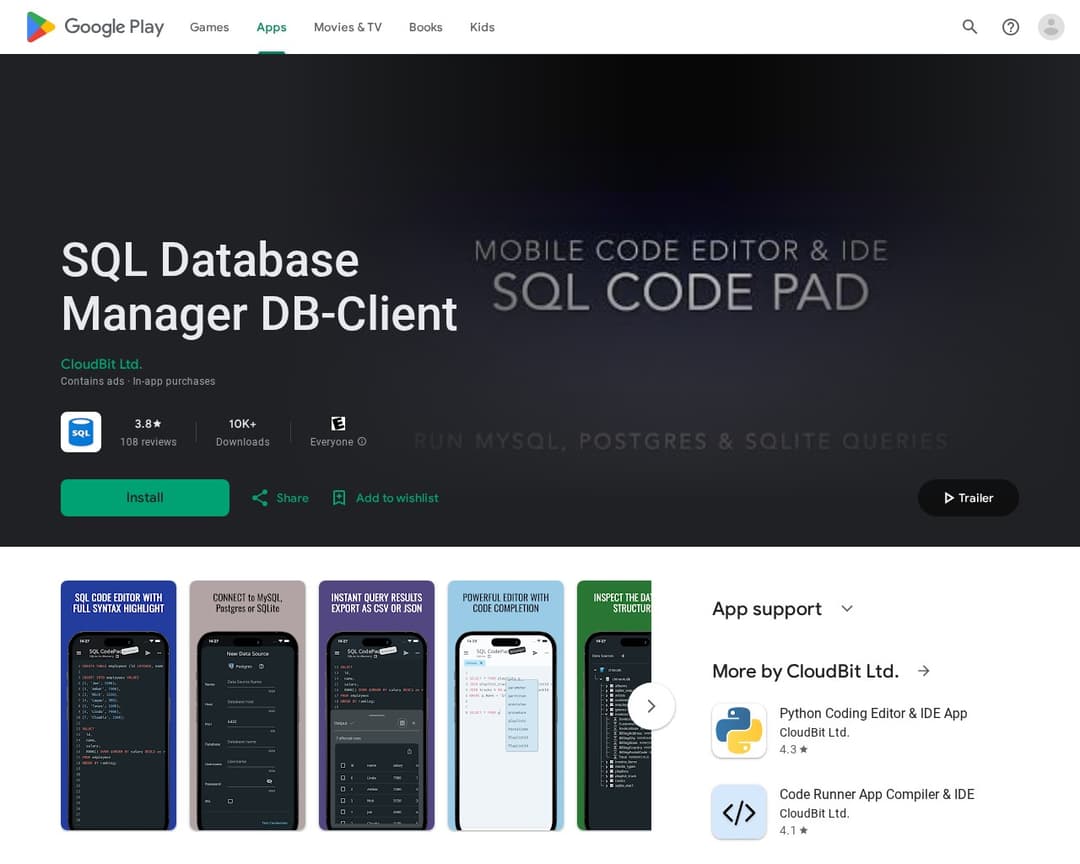
Task: Open the Games tab
Action: [x=209, y=27]
